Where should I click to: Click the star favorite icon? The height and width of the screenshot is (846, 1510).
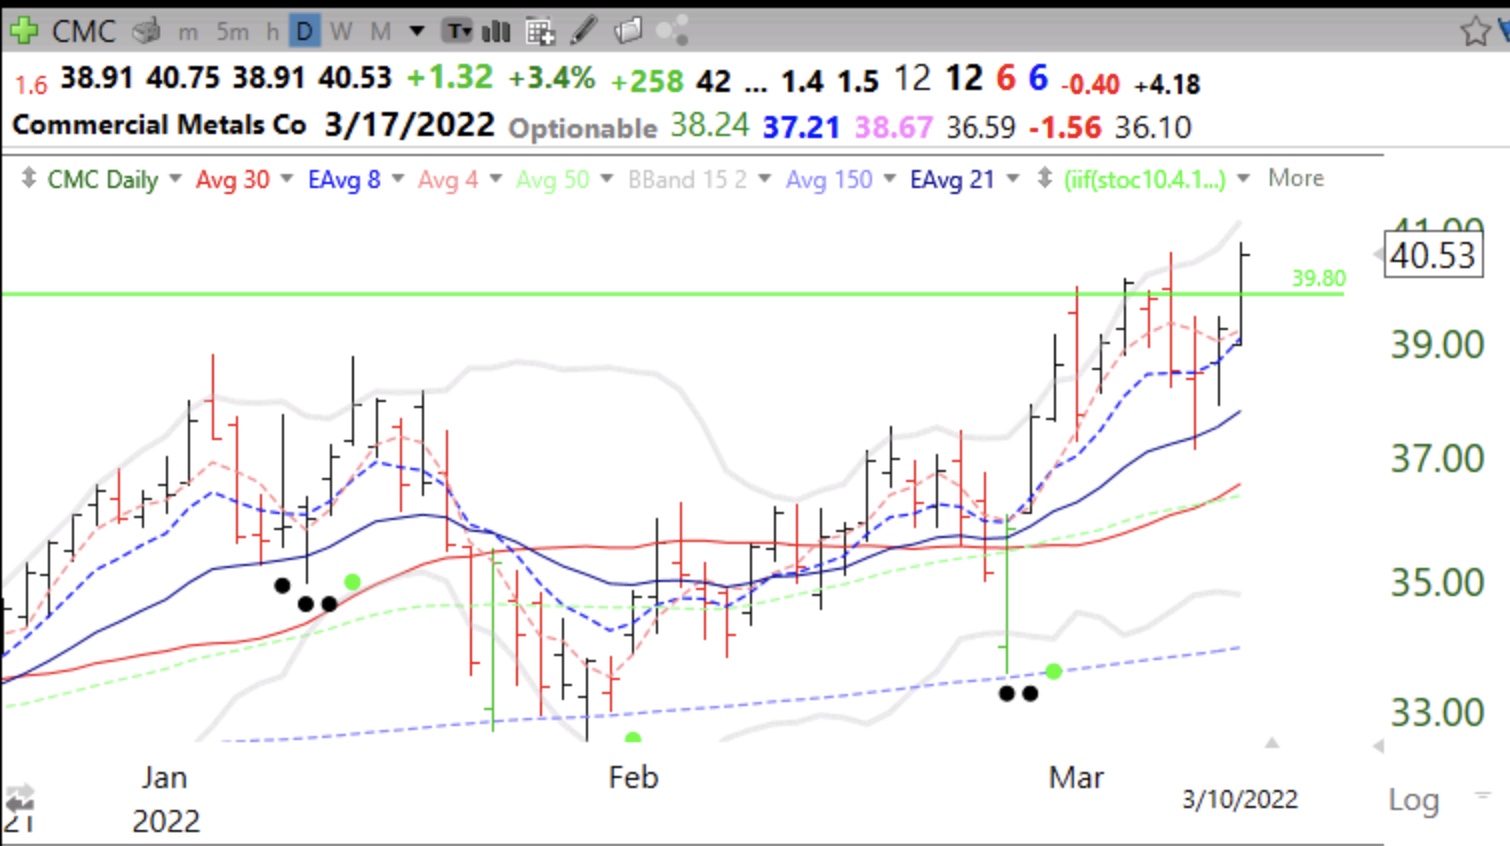(x=1475, y=31)
